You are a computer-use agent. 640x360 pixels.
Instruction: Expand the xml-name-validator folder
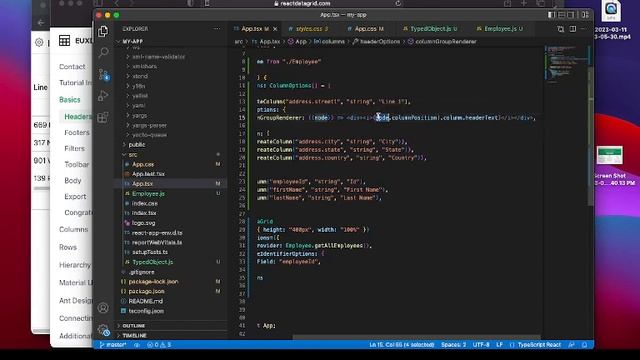click(159, 57)
